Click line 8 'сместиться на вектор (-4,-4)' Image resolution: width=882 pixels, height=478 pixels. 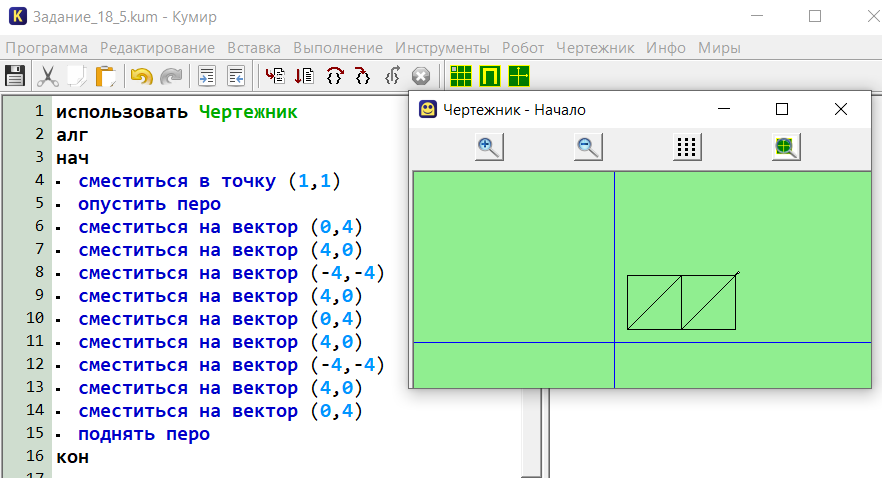231,273
